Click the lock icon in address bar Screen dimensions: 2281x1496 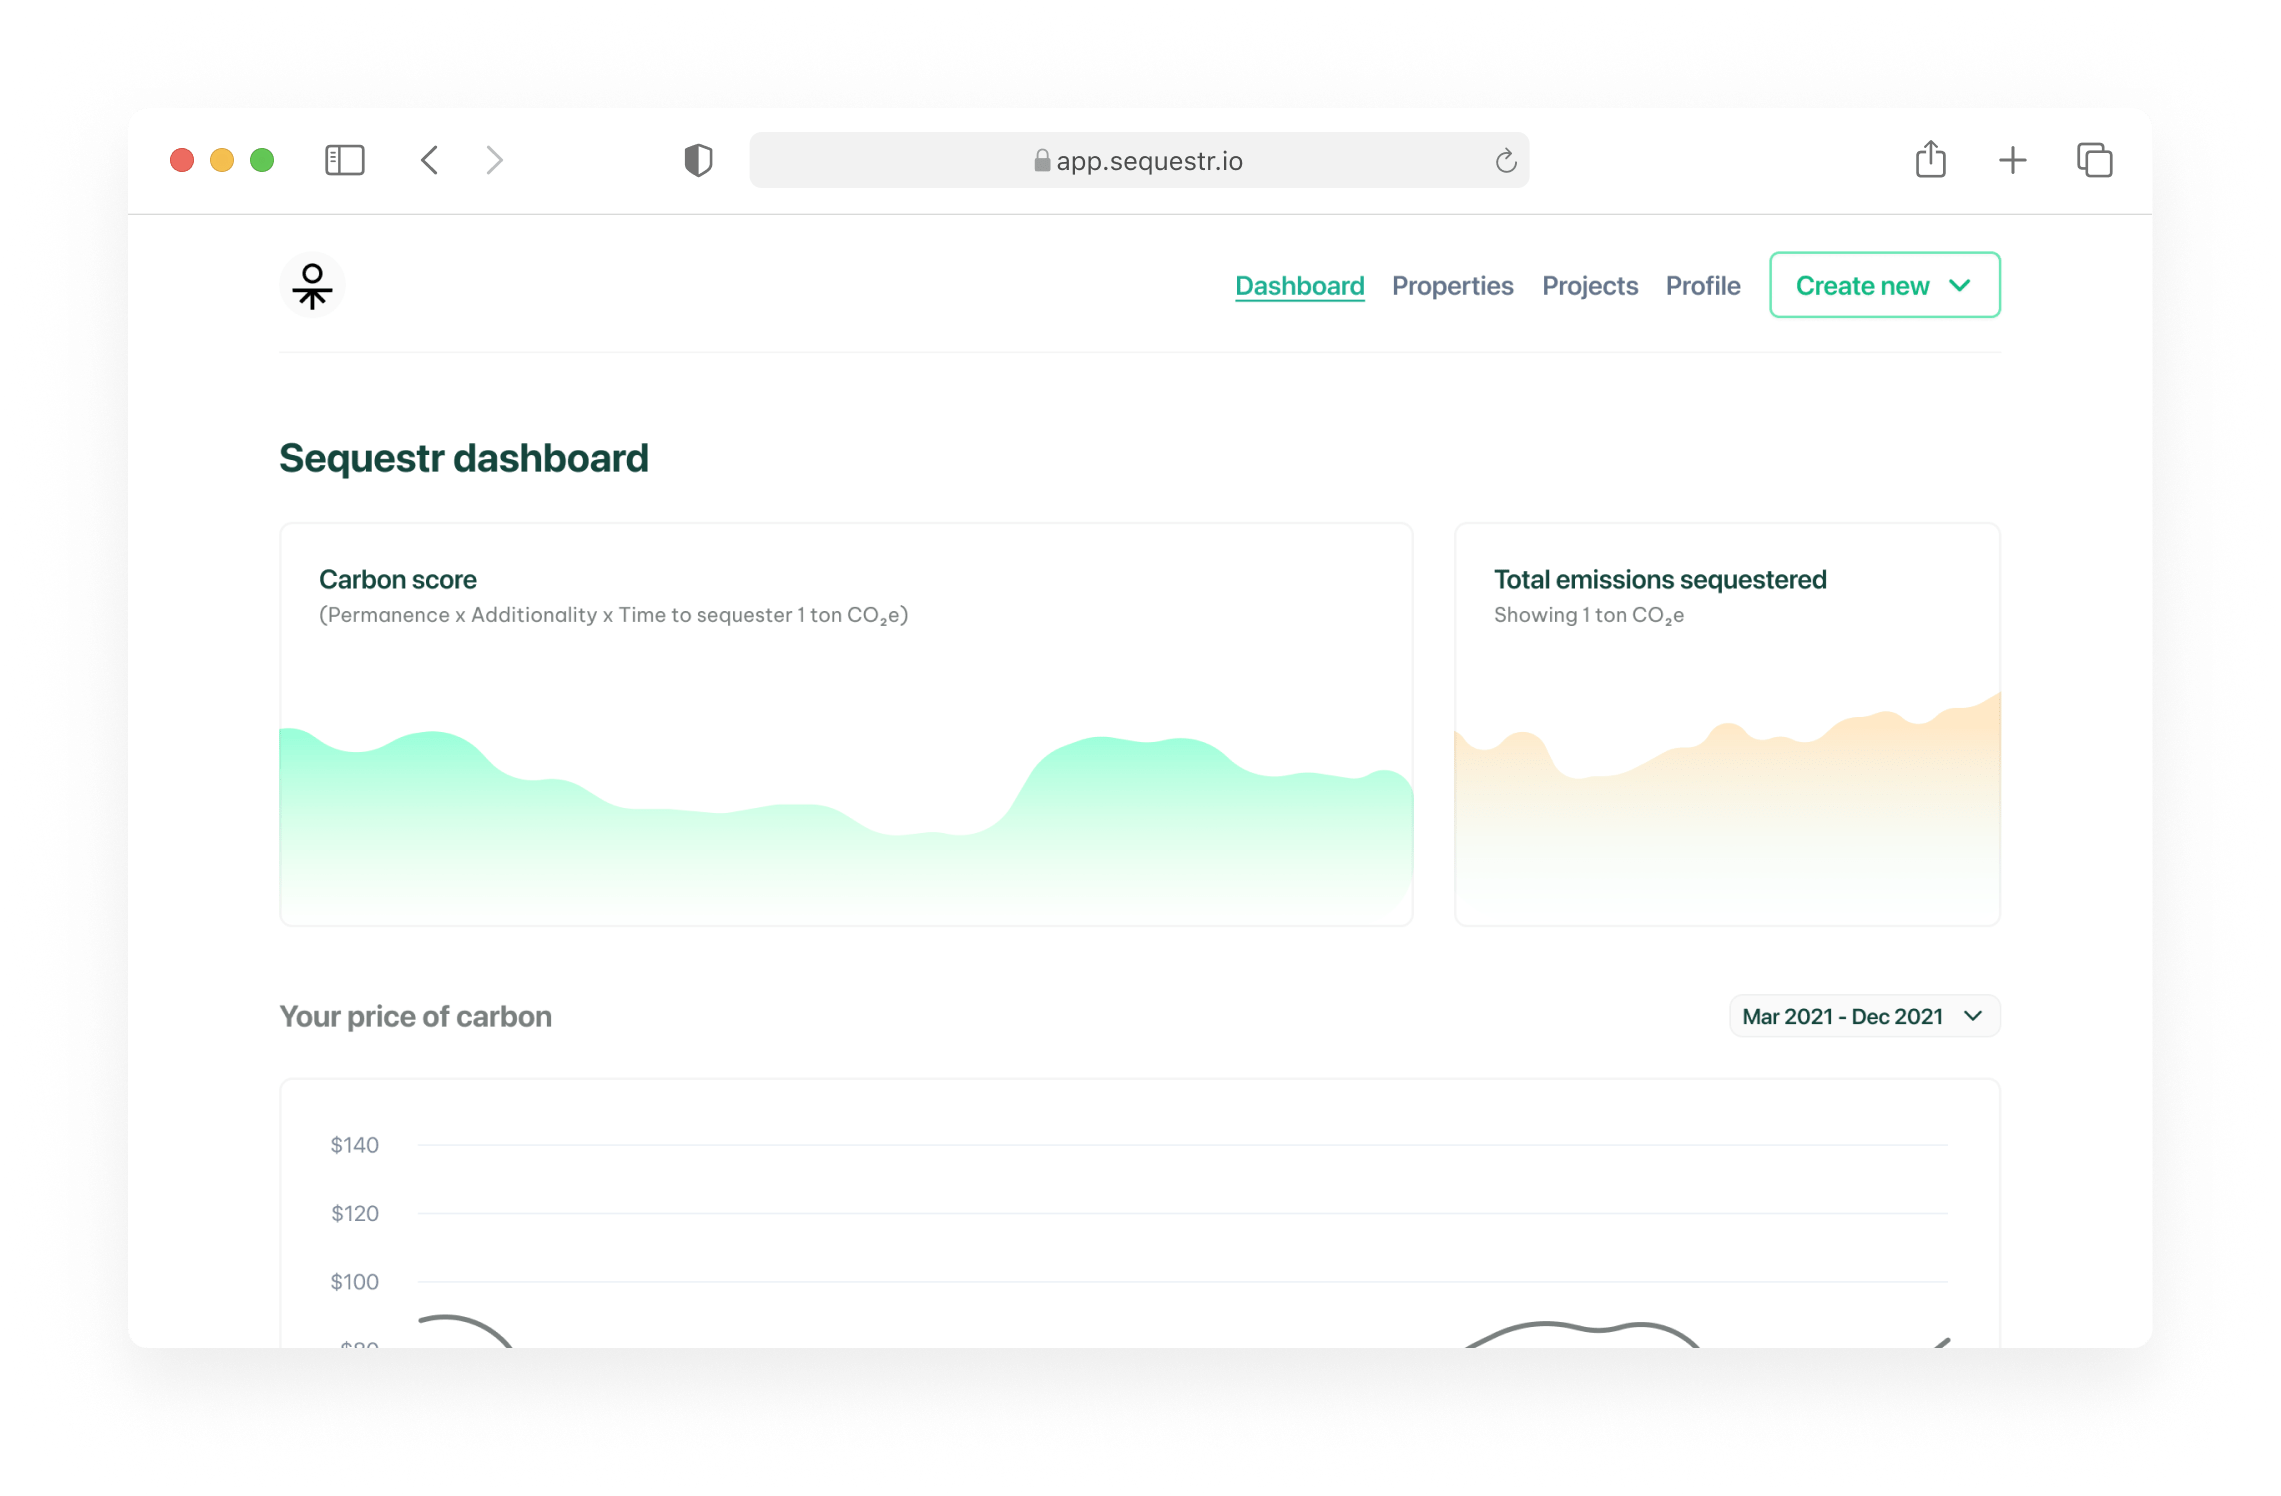pos(1041,160)
